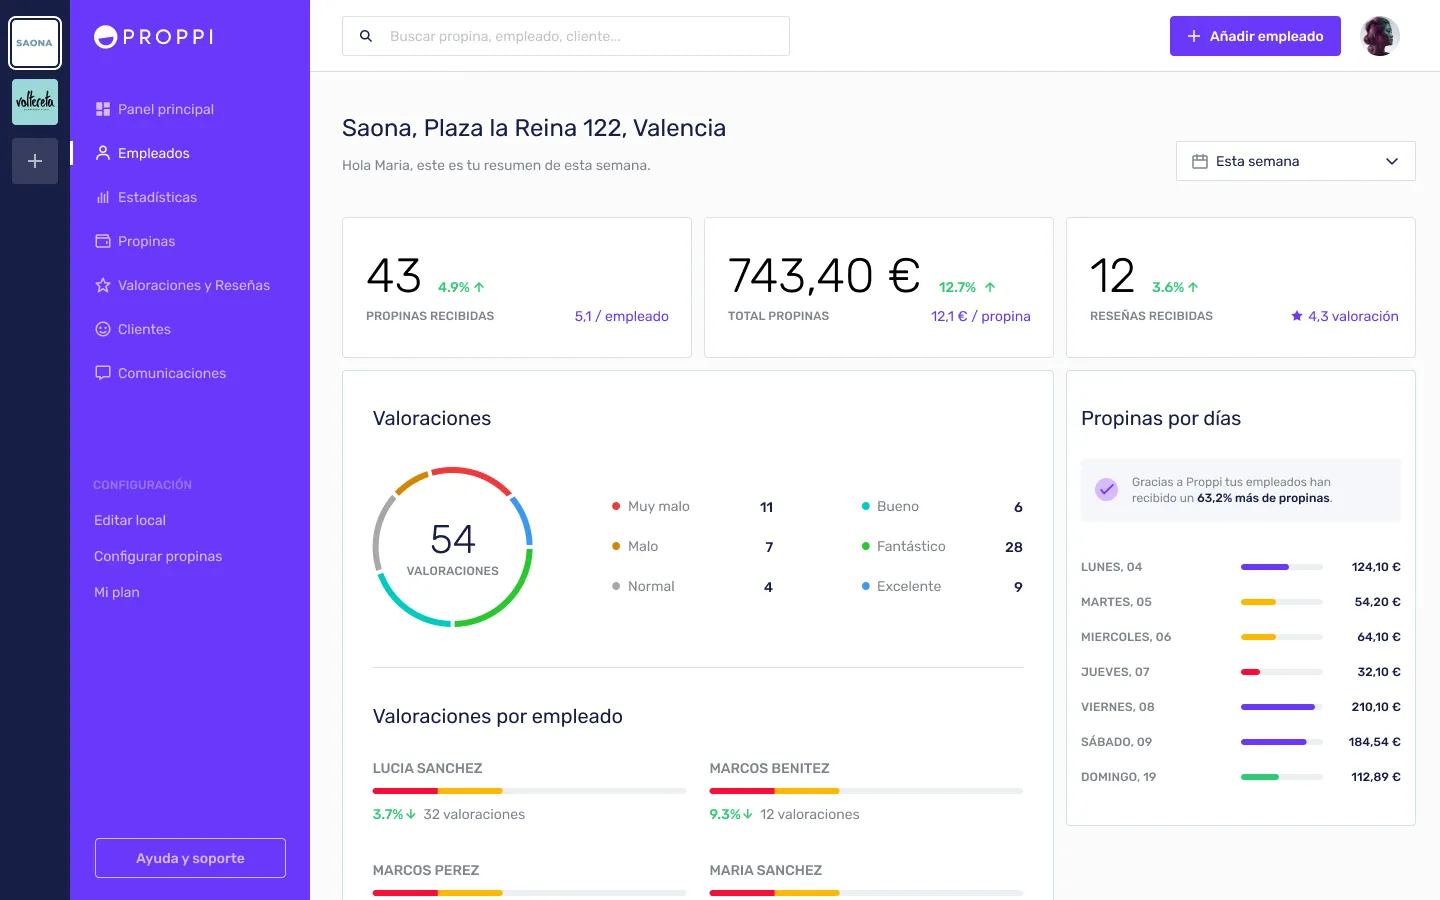
Task: Expand the user profile avatar menu
Action: [x=1380, y=36]
